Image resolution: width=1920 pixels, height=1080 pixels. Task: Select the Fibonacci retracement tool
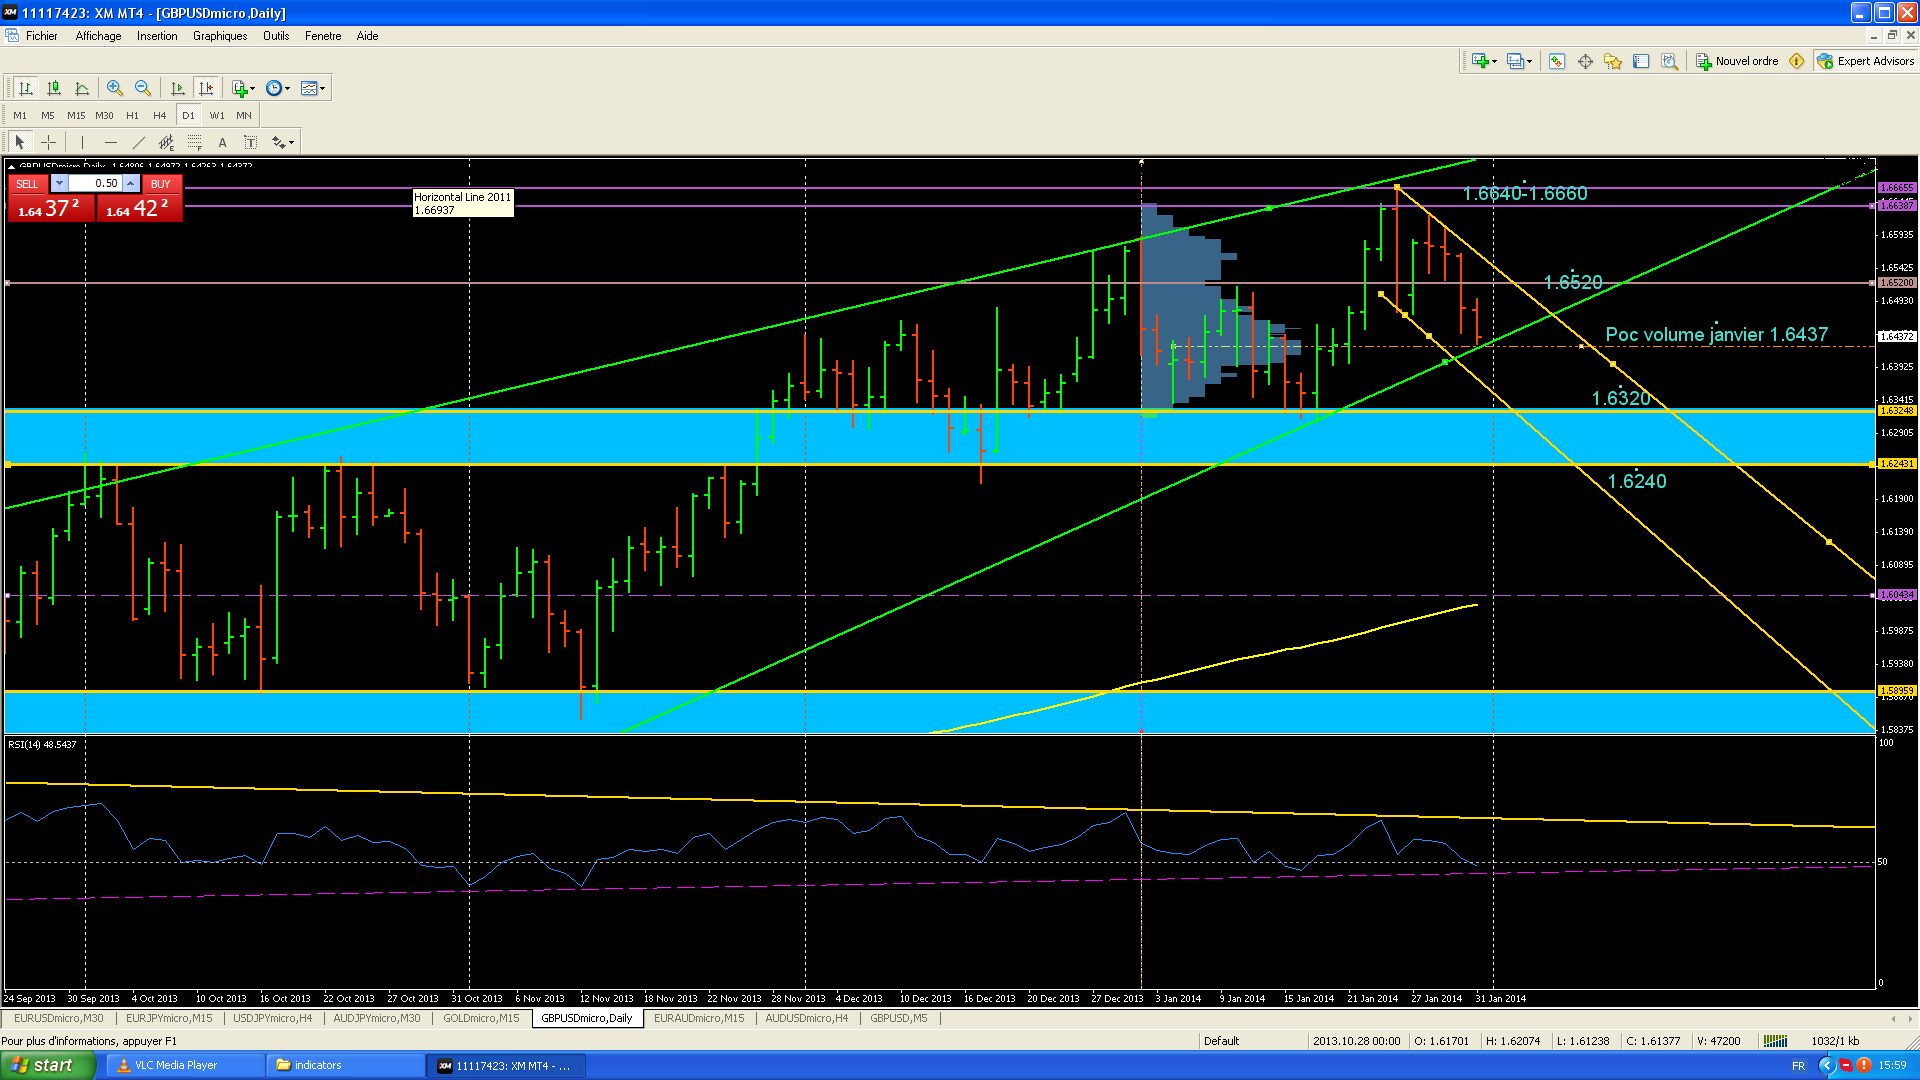point(195,142)
